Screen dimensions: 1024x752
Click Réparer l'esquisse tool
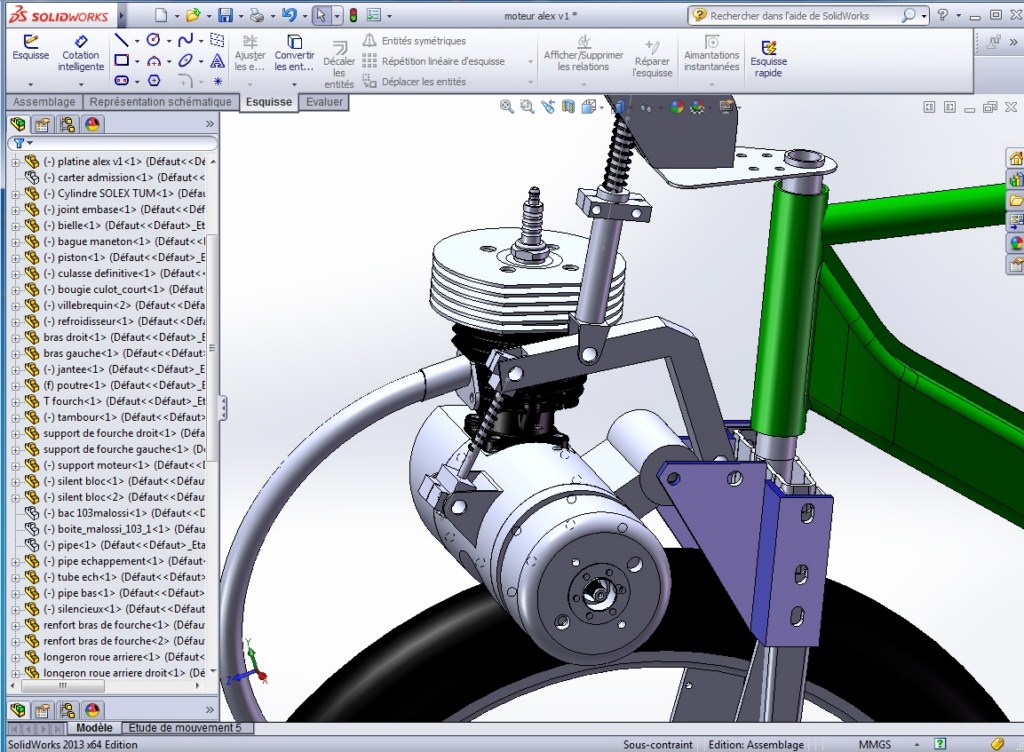pyautogui.click(x=652, y=57)
